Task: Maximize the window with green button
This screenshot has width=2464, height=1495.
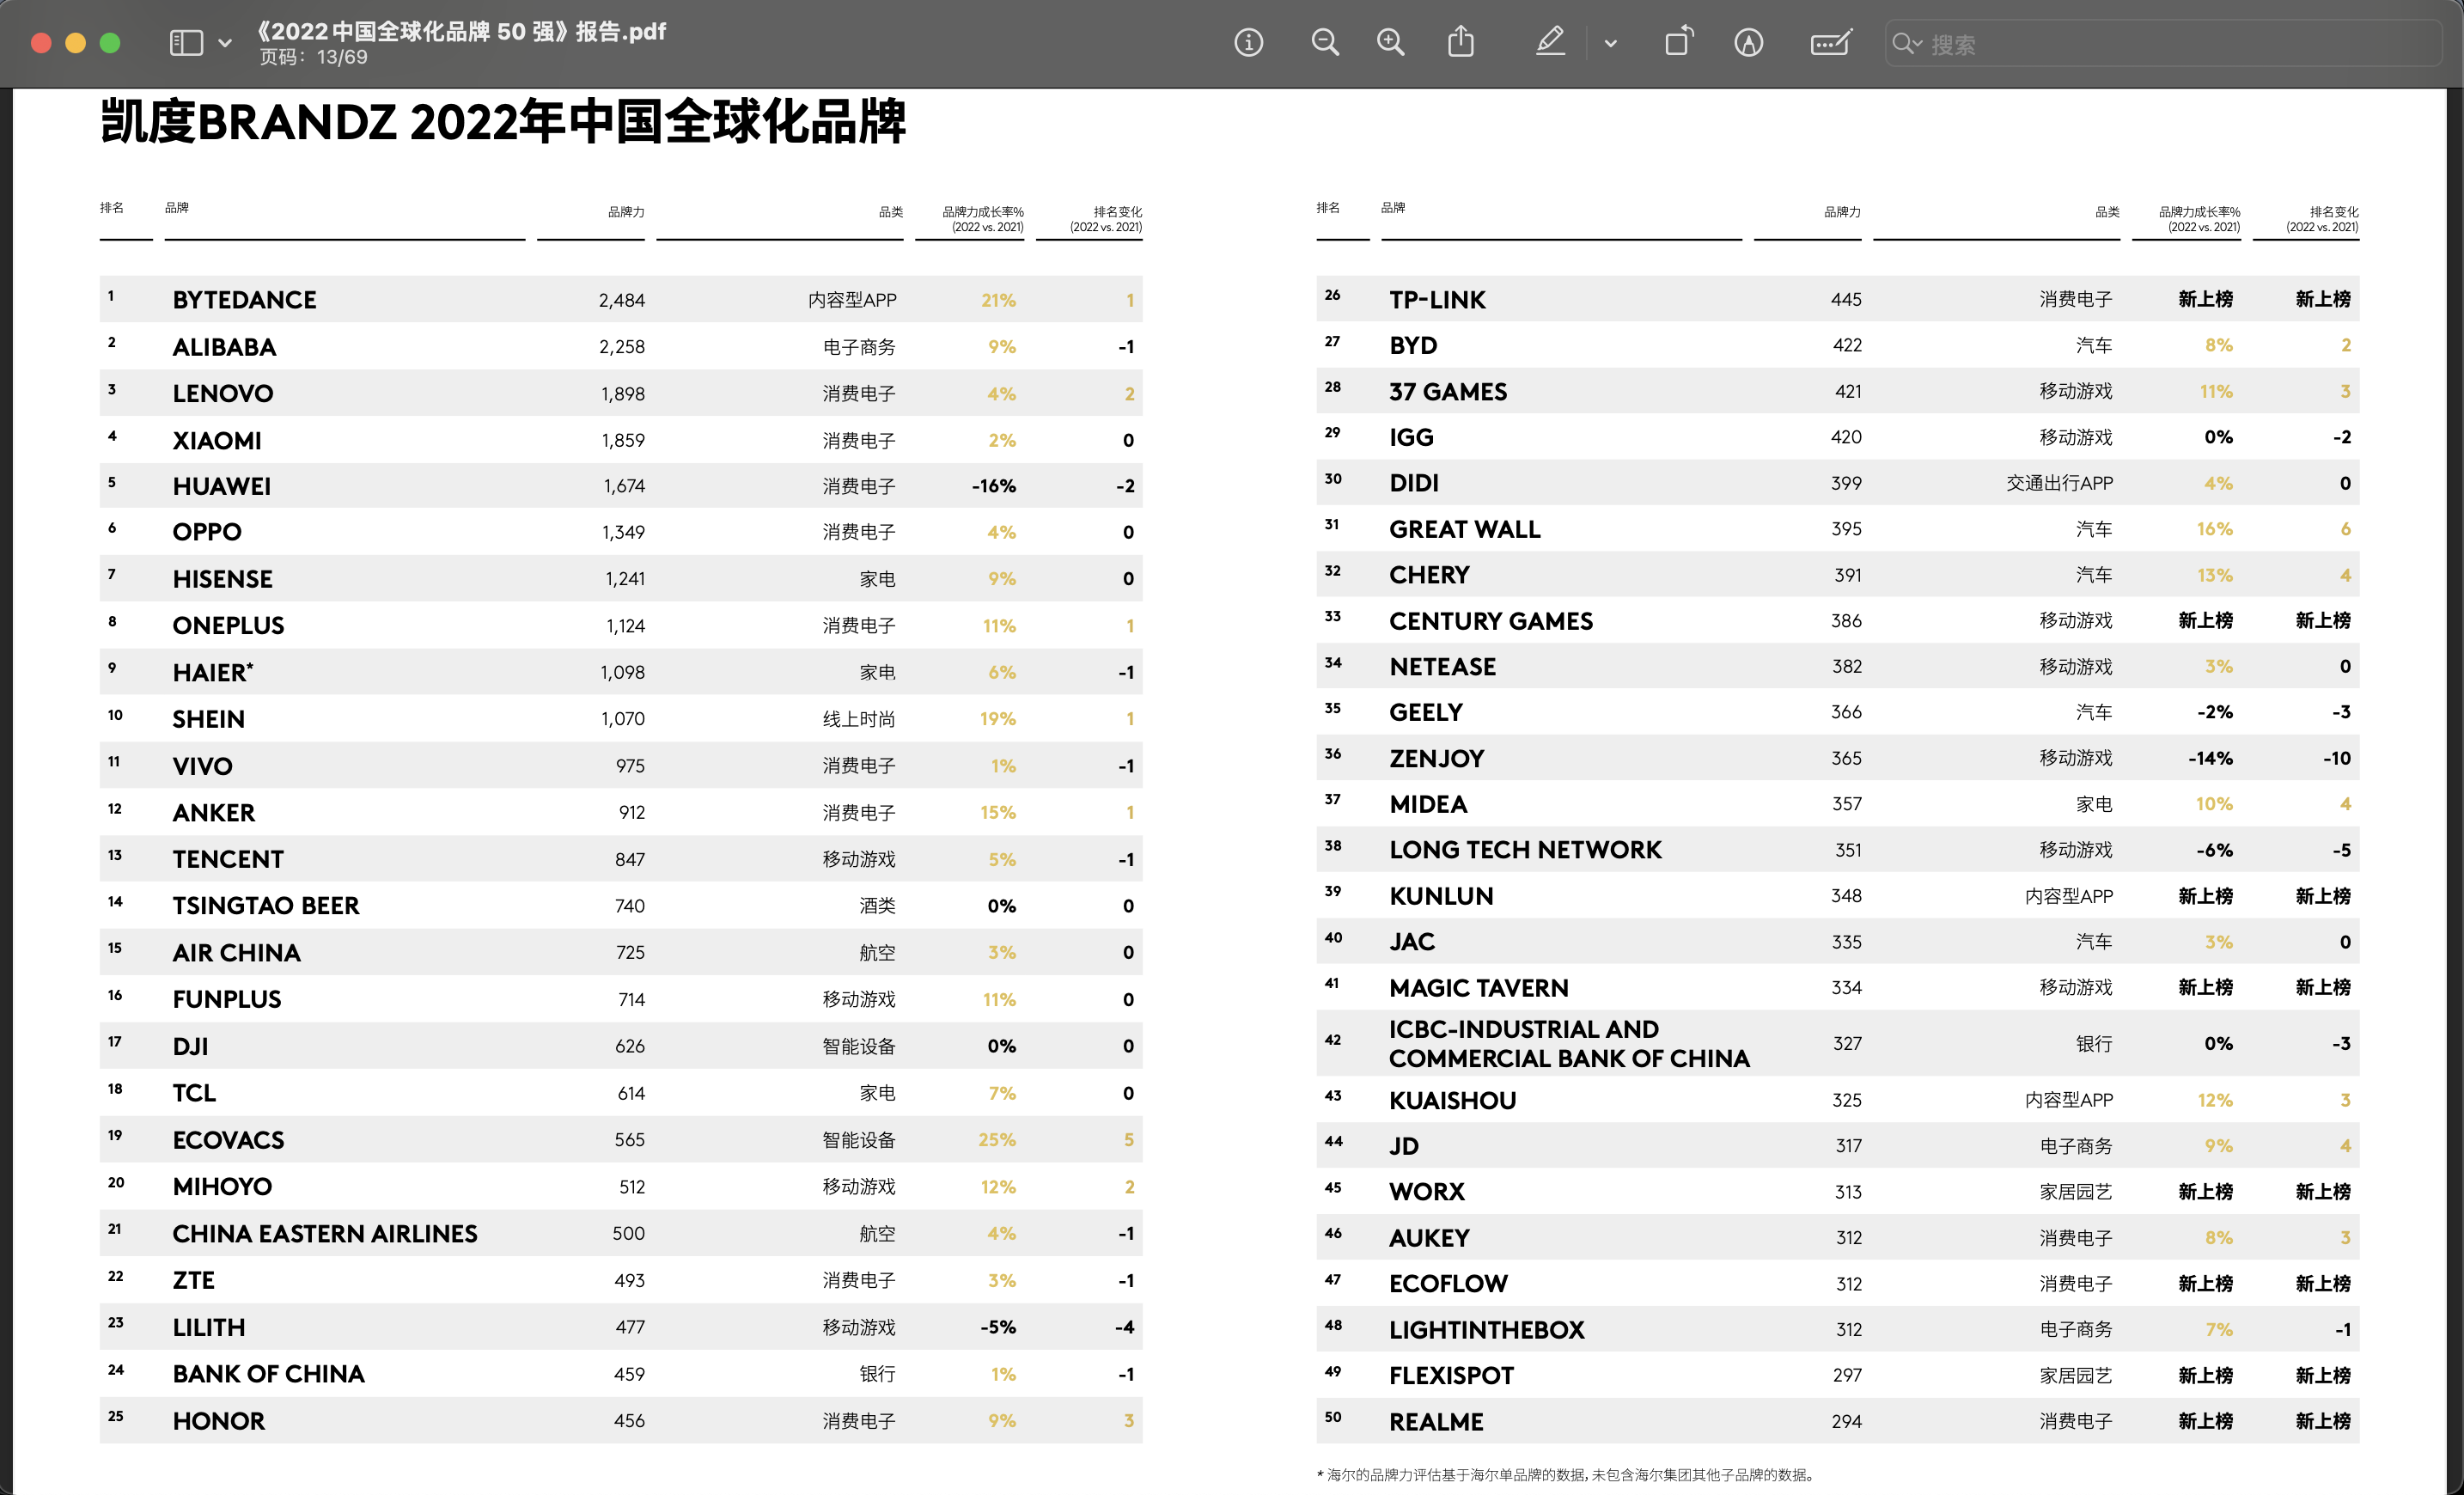Action: [110, 43]
